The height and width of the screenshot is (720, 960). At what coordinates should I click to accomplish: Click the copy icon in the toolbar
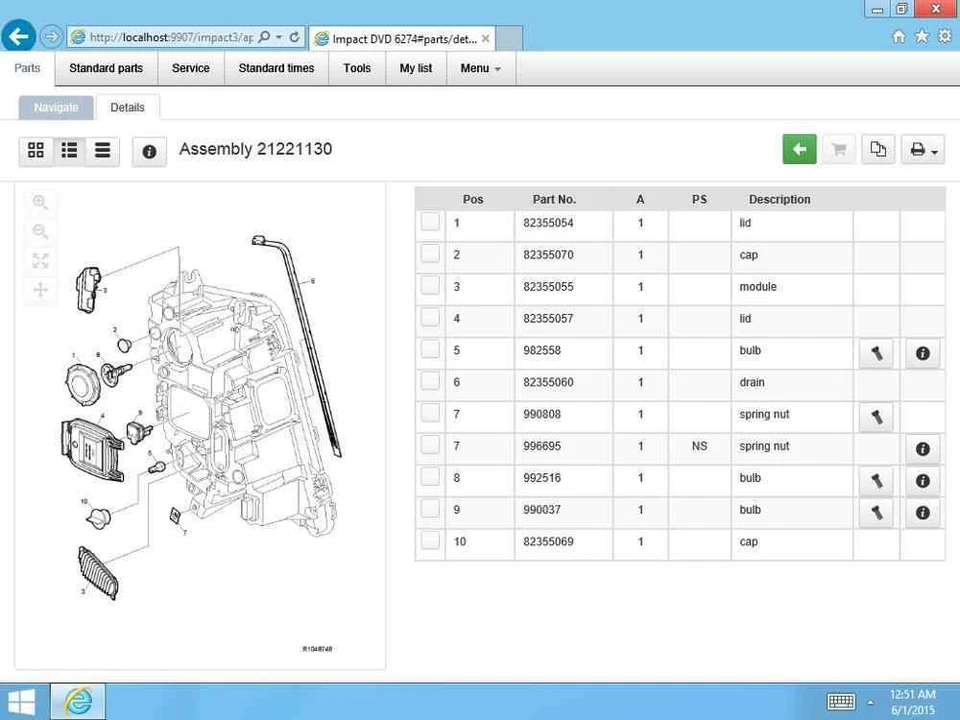point(878,148)
